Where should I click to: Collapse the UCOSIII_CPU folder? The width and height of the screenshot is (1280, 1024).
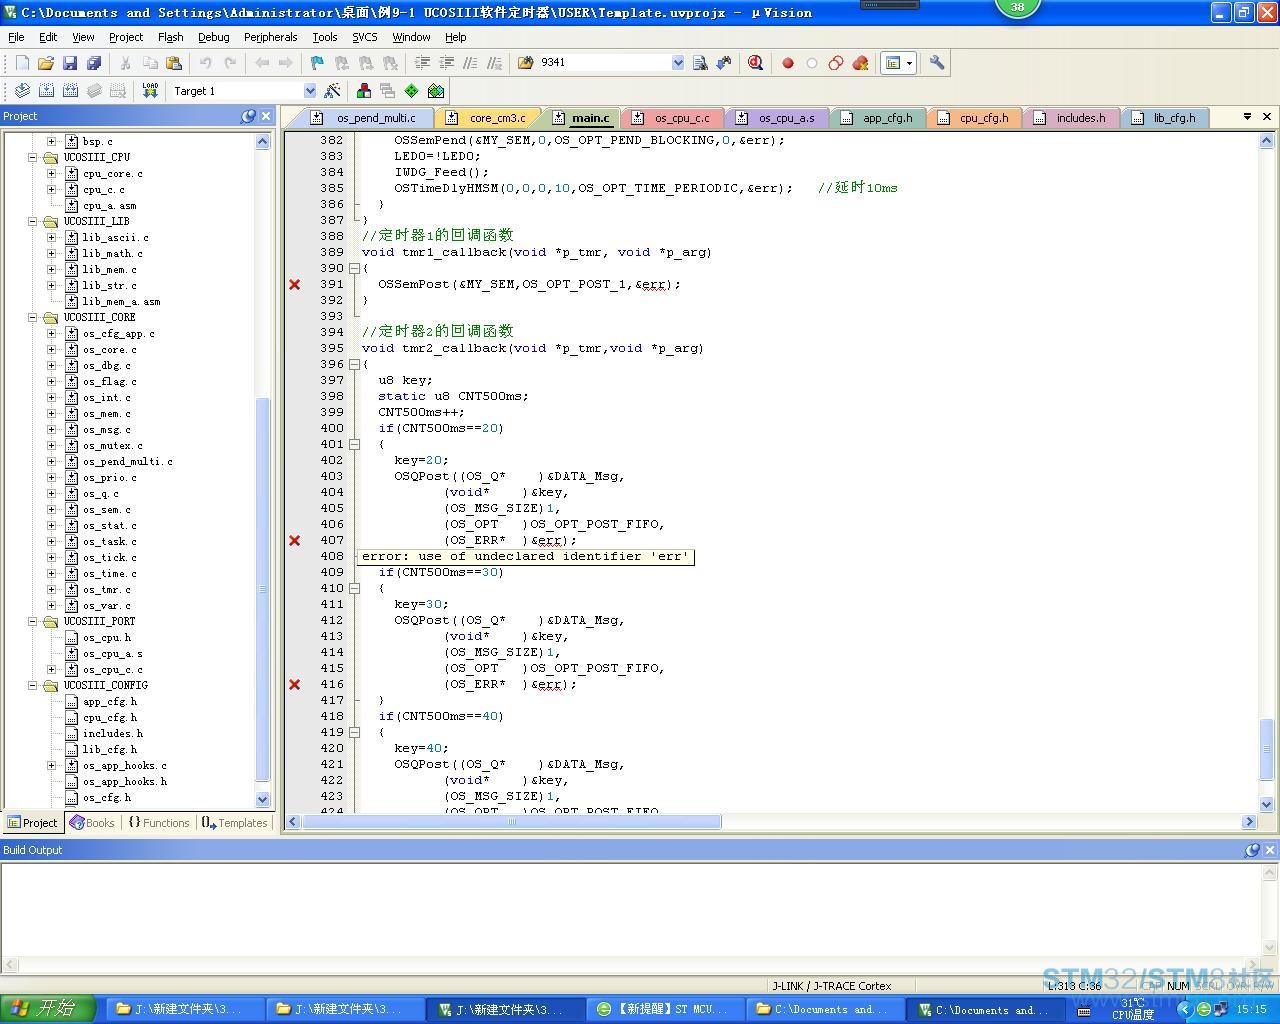click(32, 157)
